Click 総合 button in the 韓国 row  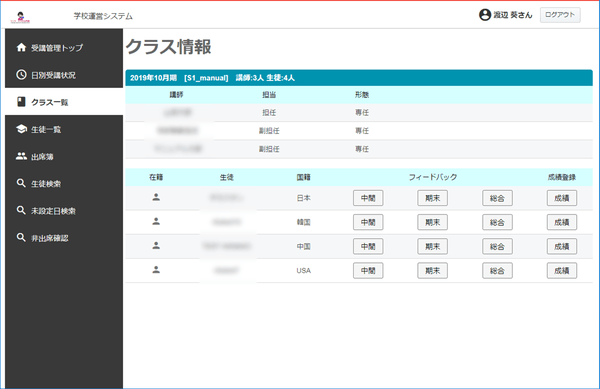497,222
